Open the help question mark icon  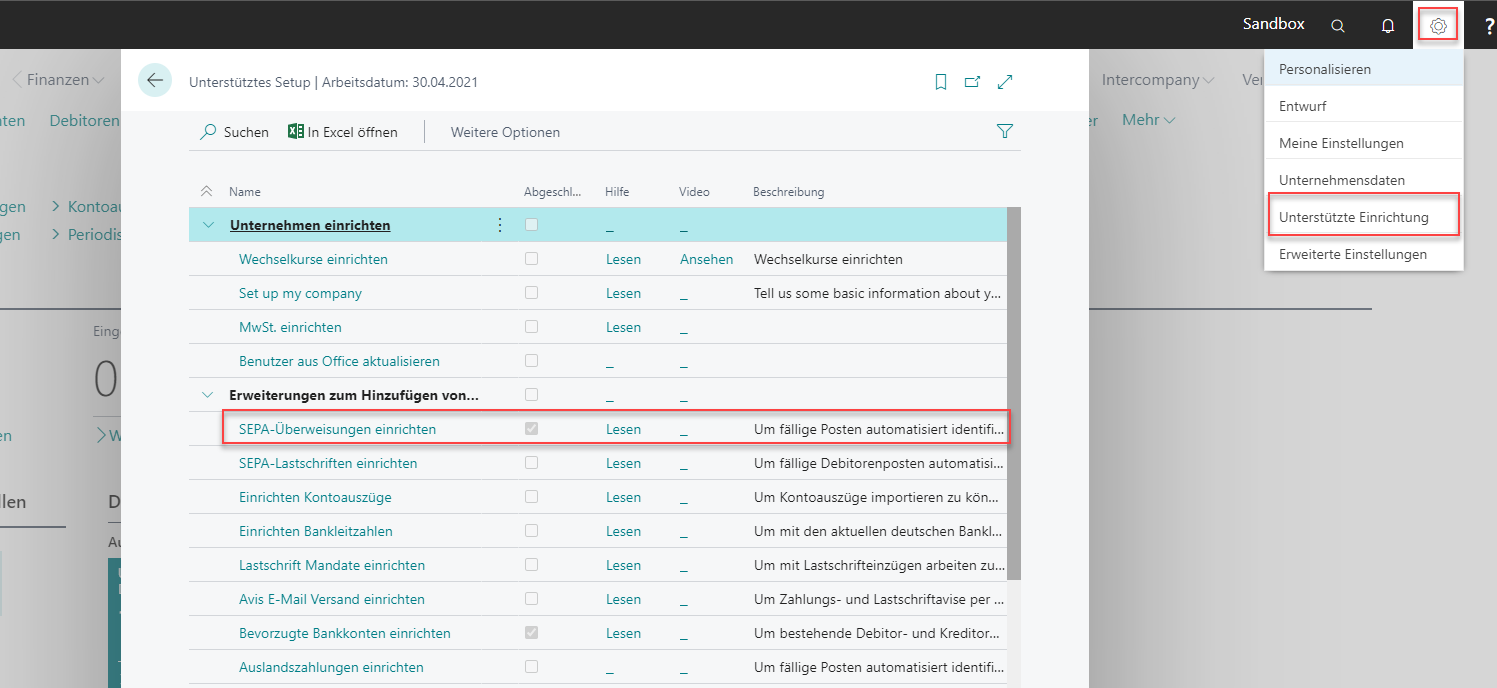[1490, 26]
